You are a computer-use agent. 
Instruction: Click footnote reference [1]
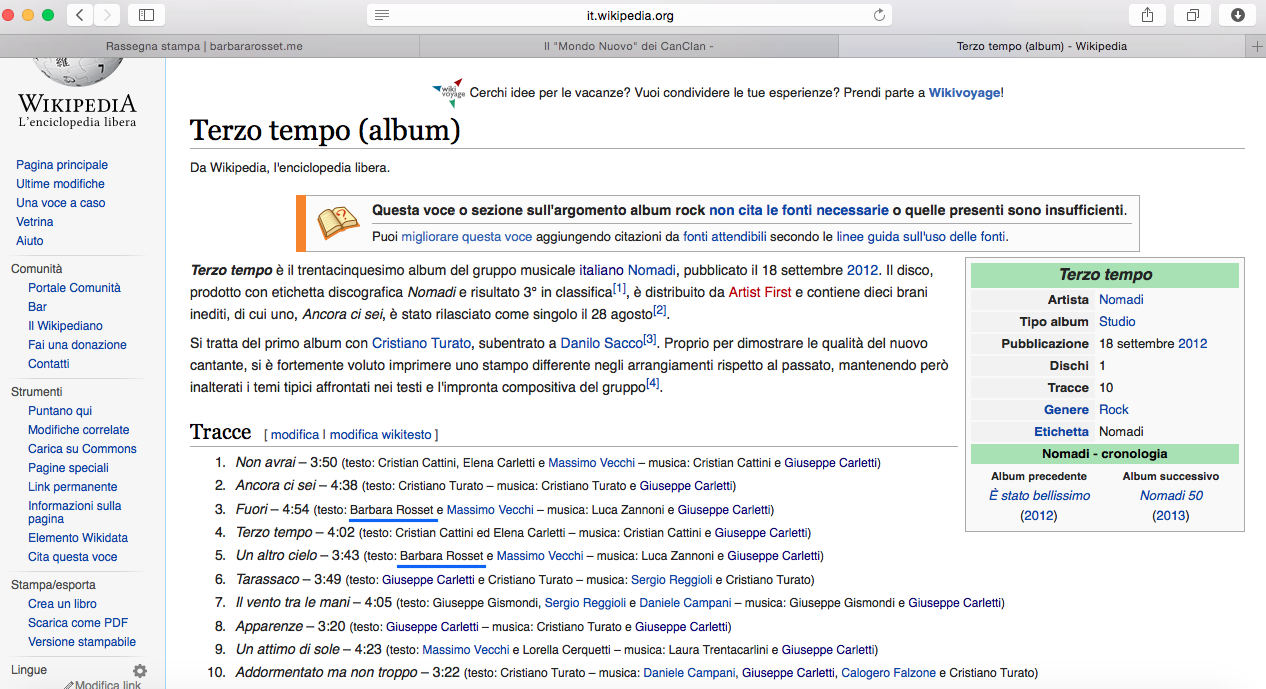619,289
